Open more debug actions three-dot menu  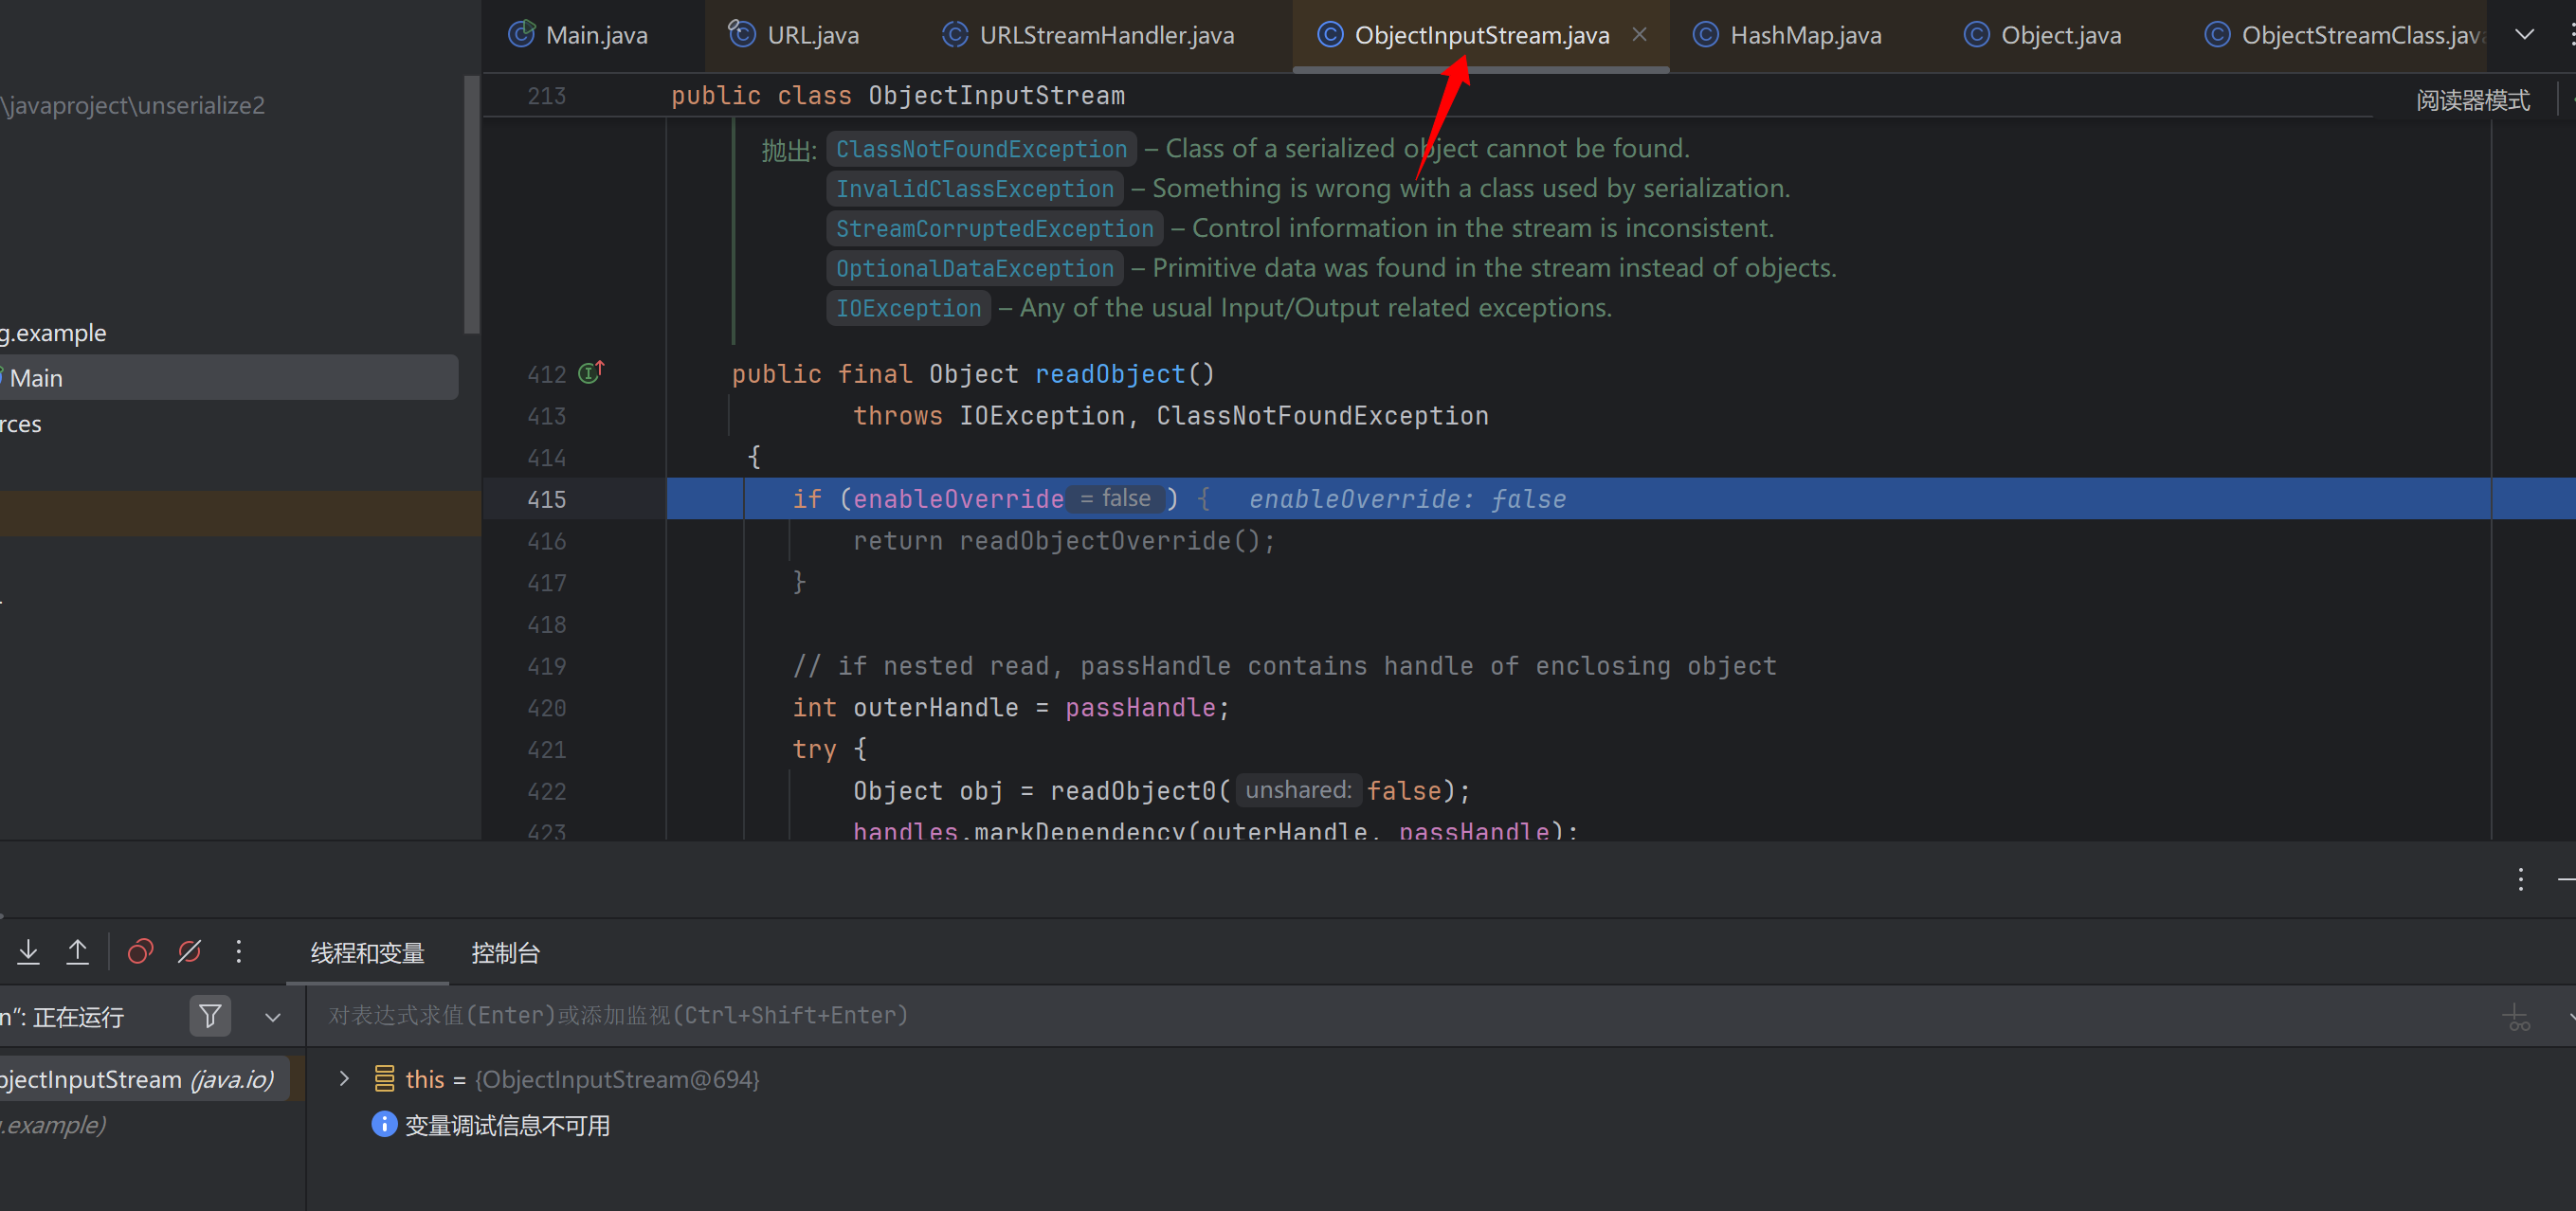click(238, 951)
